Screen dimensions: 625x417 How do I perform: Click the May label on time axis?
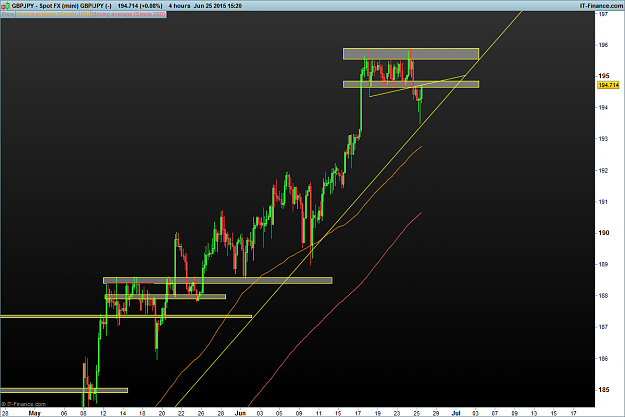tap(35, 413)
